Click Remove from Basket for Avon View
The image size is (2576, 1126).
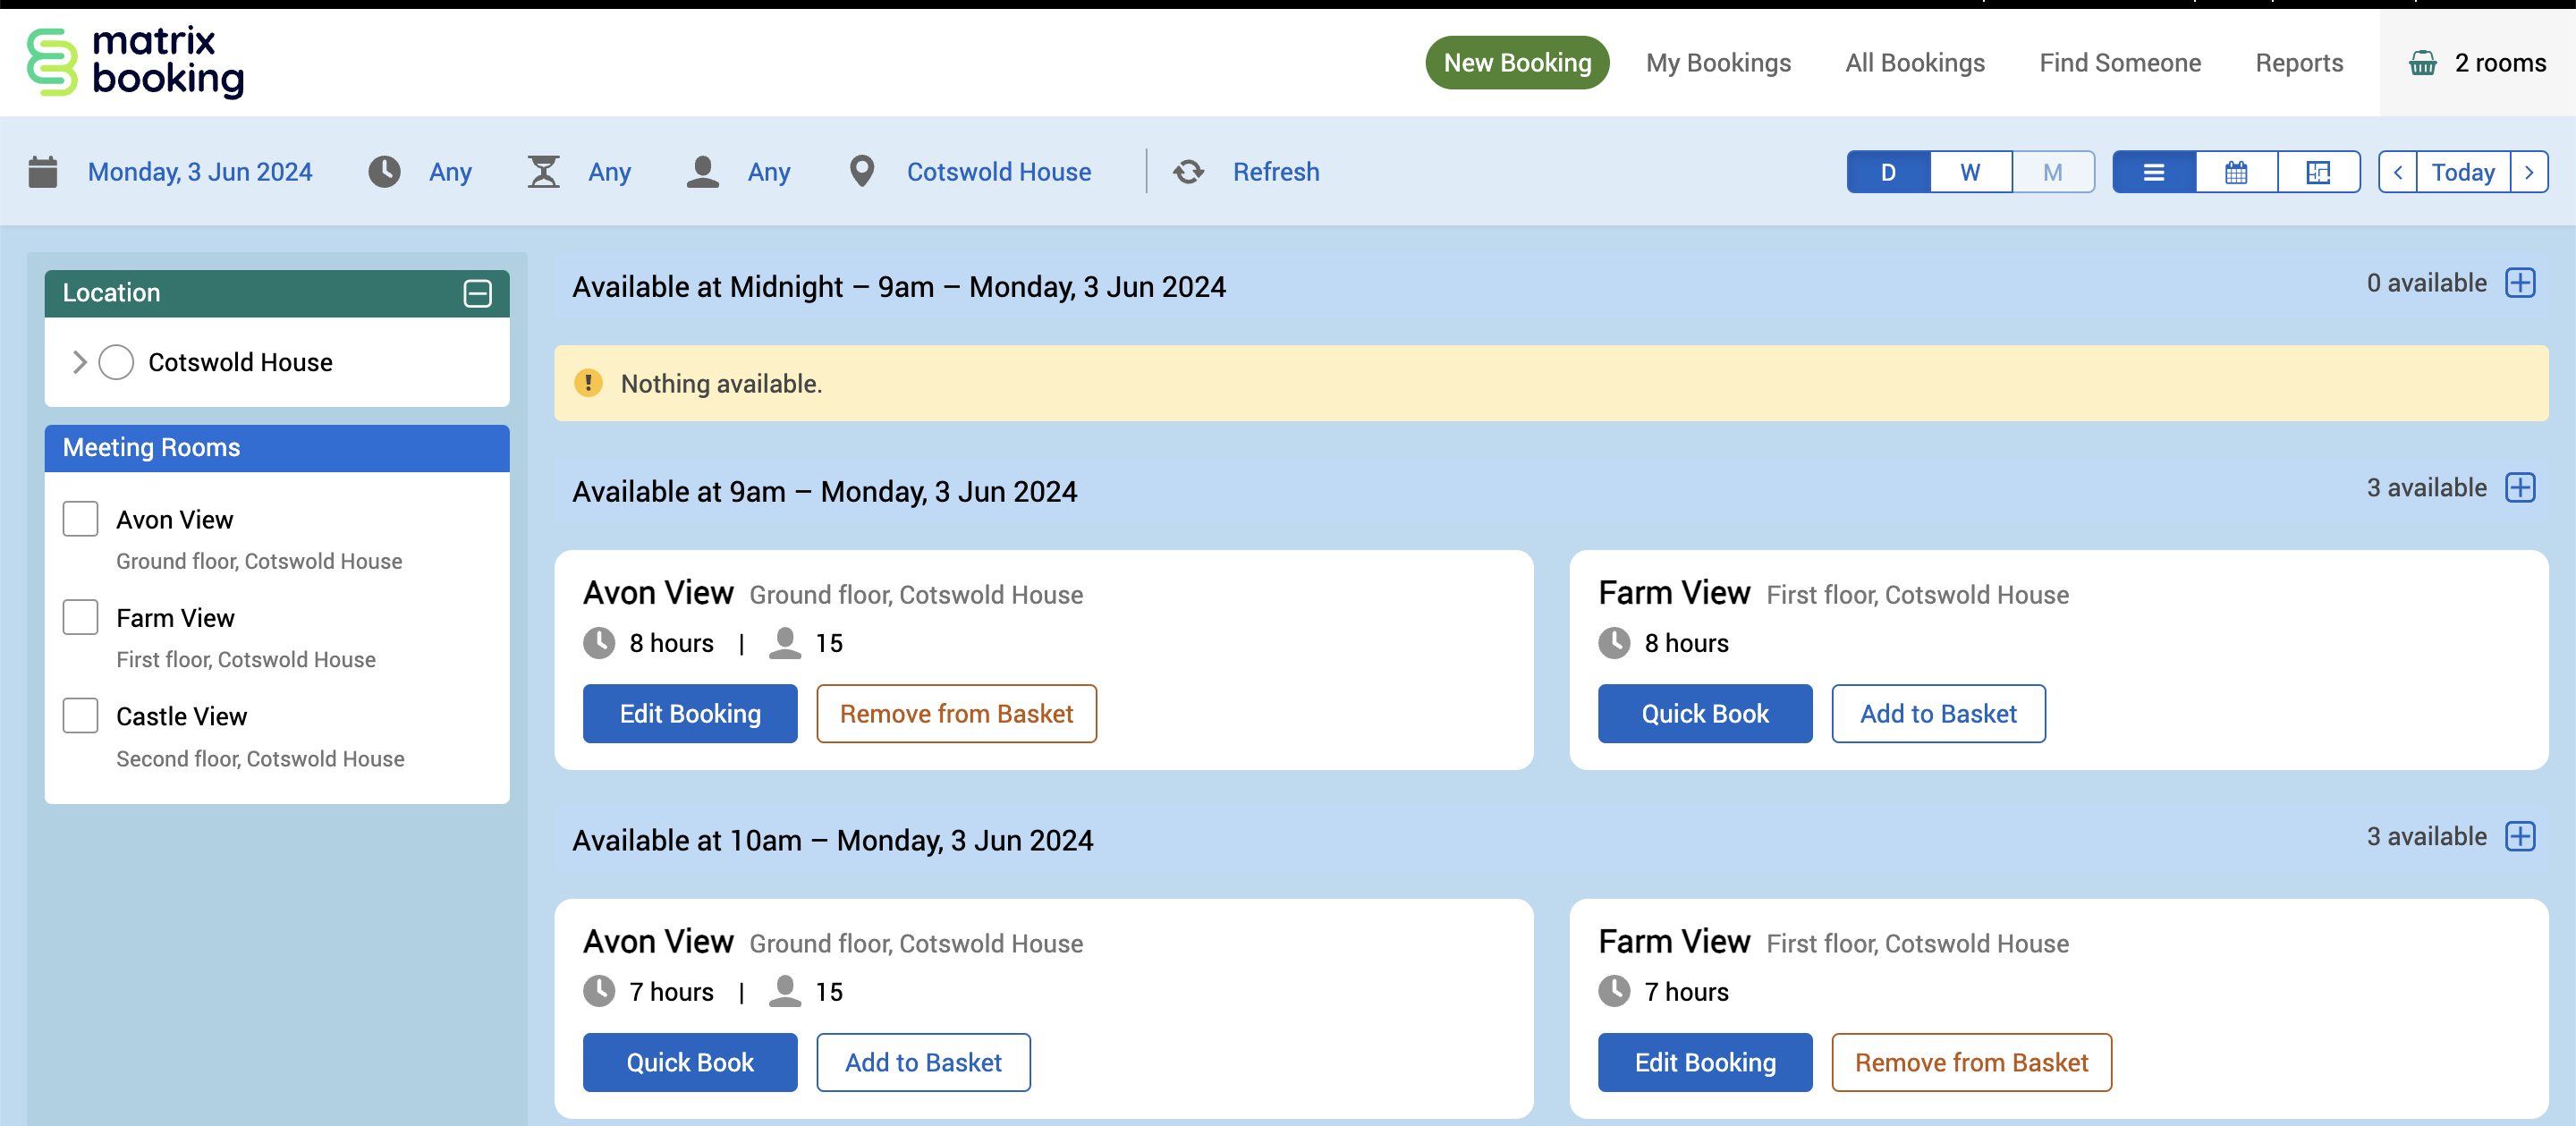click(x=956, y=713)
